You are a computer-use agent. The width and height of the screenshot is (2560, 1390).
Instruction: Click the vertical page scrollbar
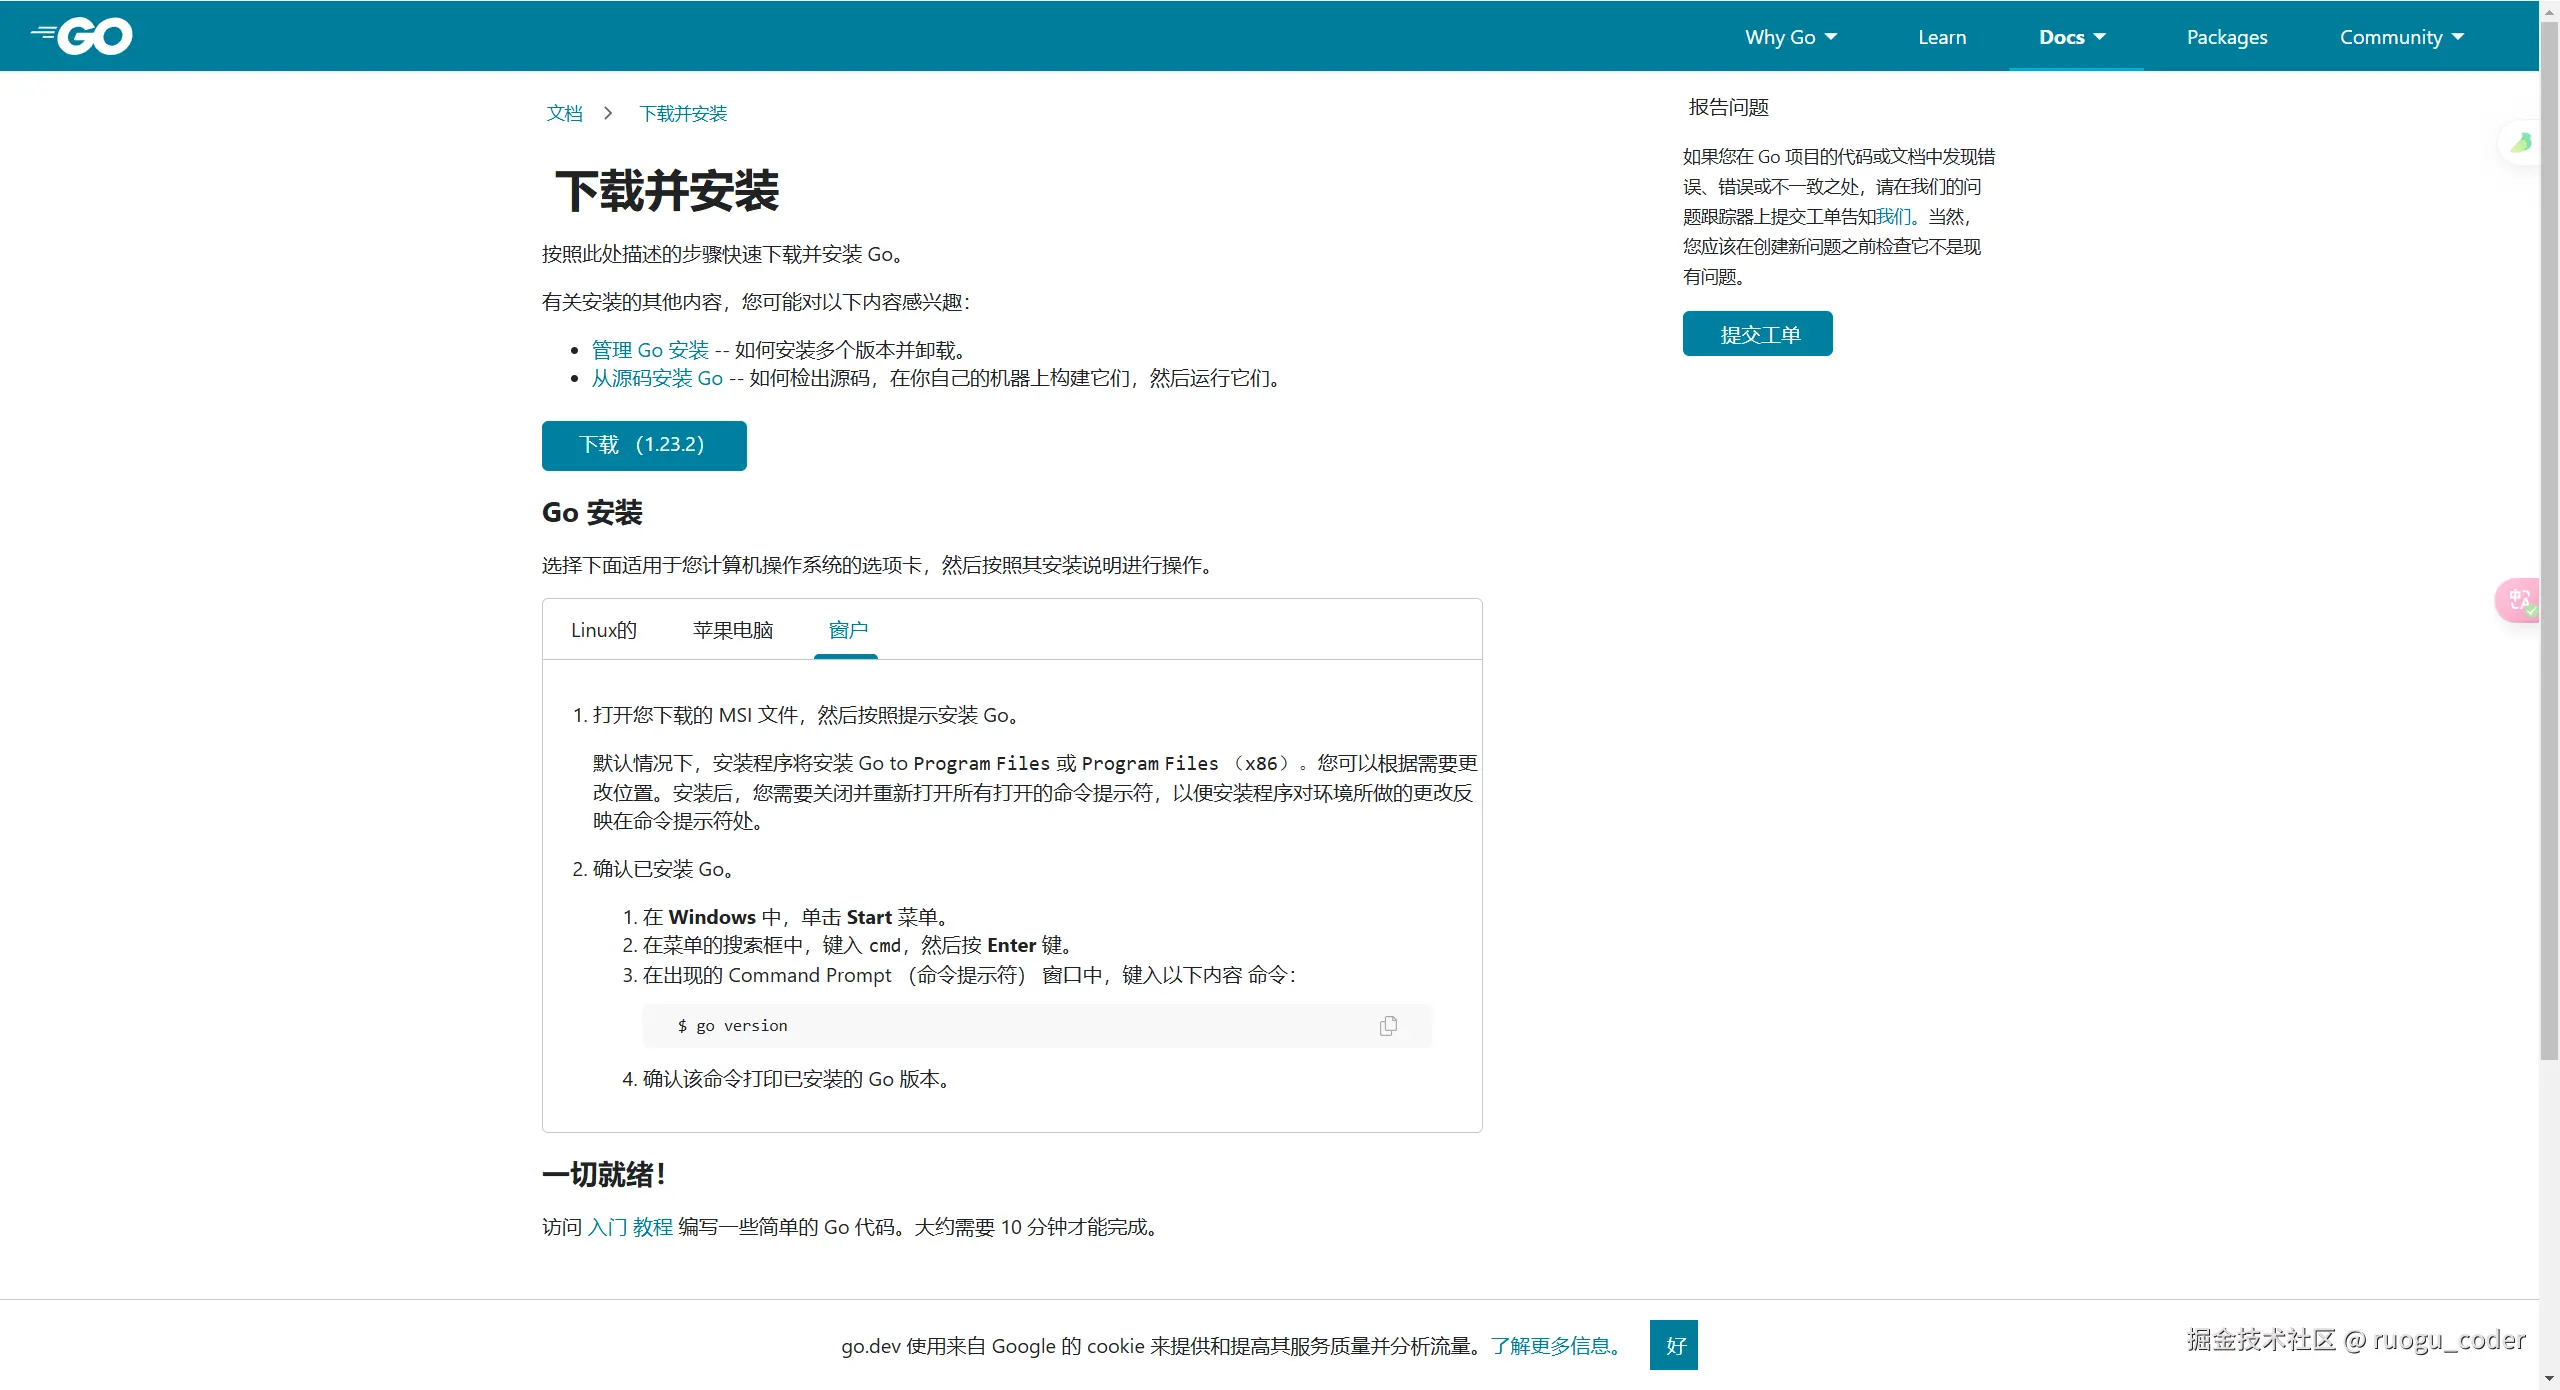coord(2549,540)
